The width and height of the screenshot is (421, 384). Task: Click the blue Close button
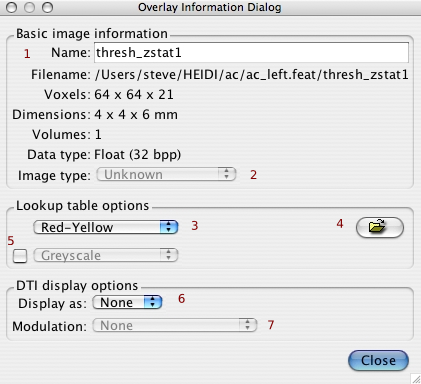coord(378,360)
